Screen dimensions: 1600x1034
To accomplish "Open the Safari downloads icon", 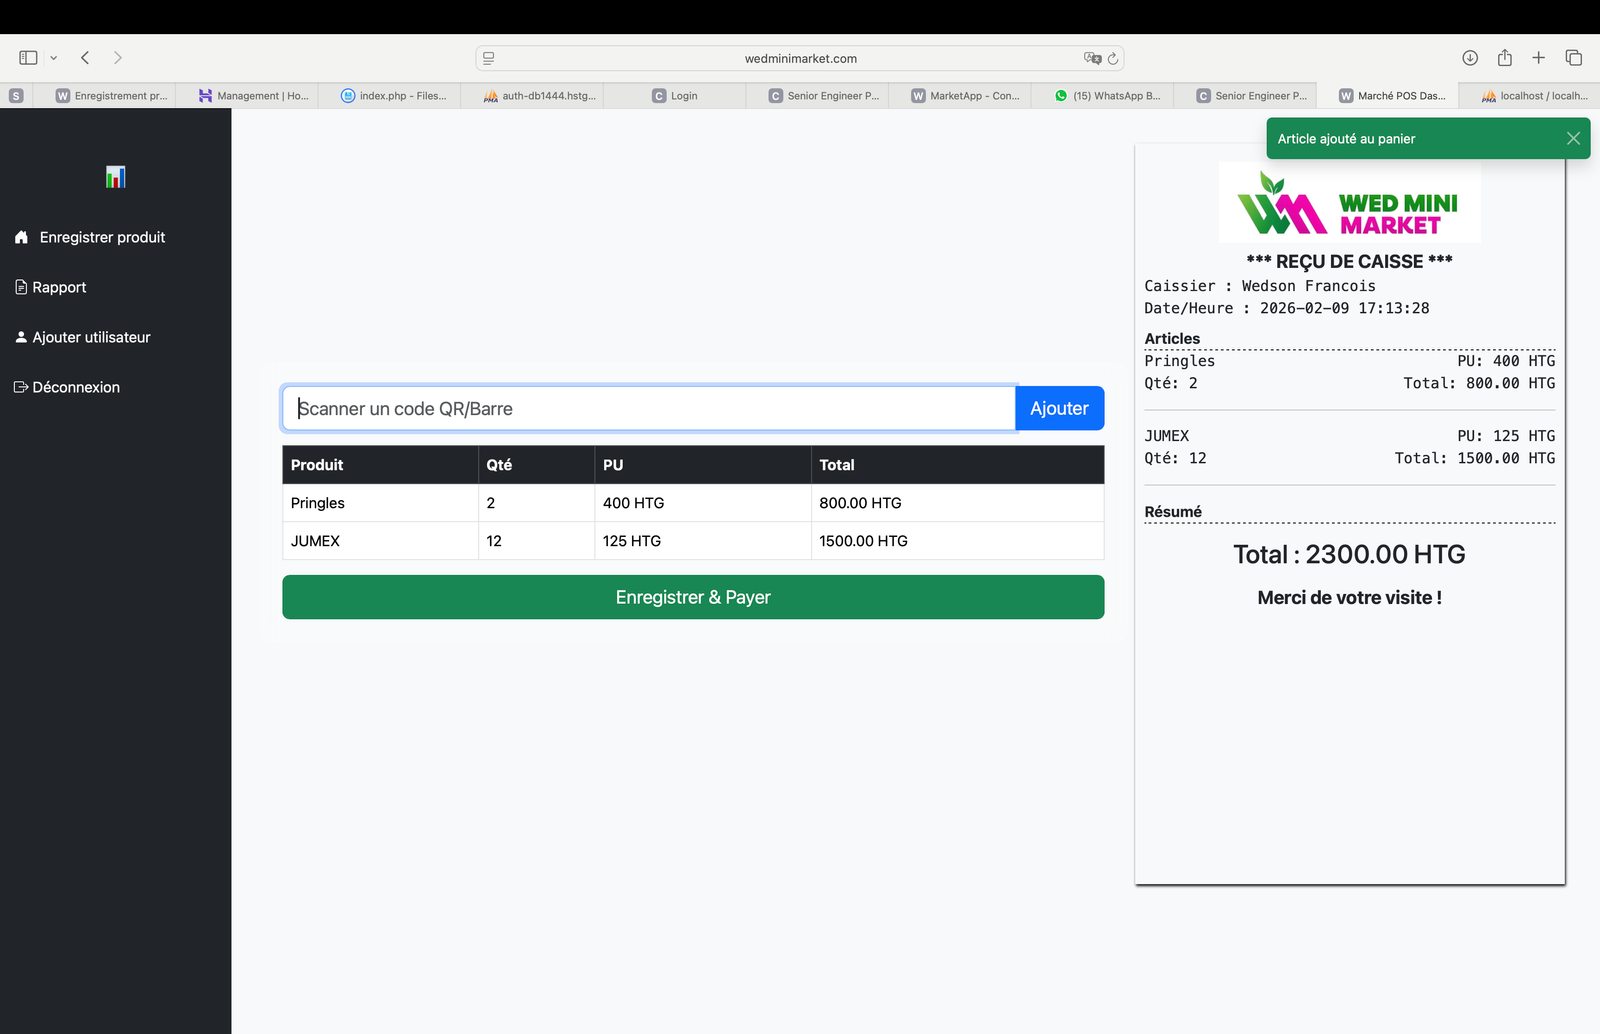I will click(x=1469, y=58).
